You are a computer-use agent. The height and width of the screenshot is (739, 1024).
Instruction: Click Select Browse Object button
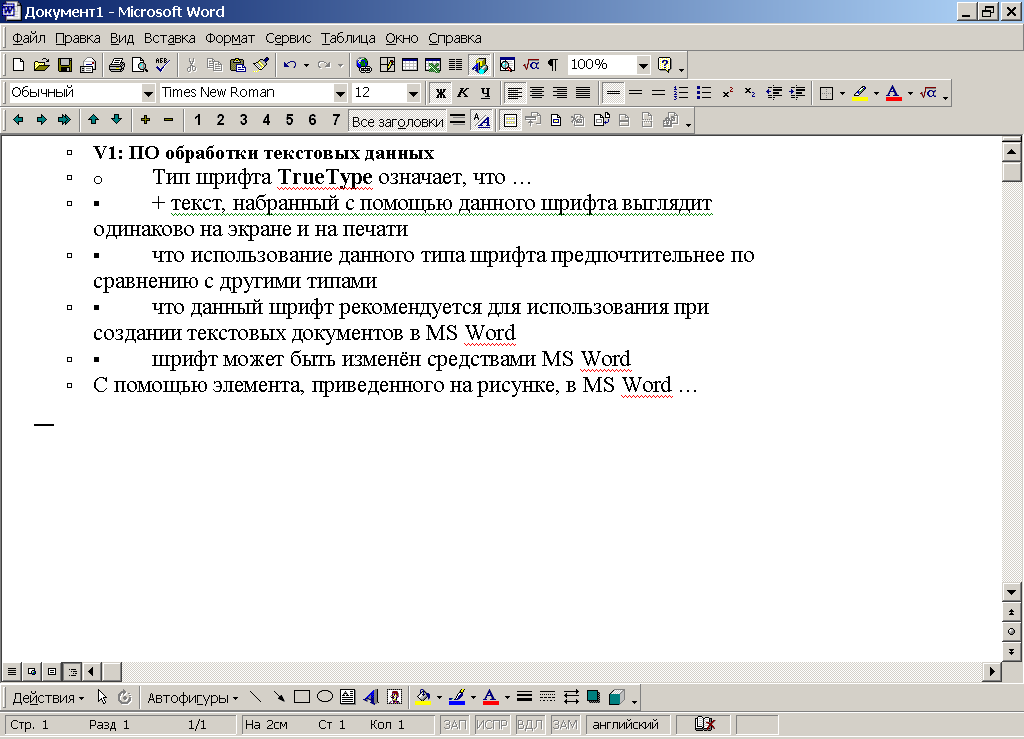[1012, 631]
